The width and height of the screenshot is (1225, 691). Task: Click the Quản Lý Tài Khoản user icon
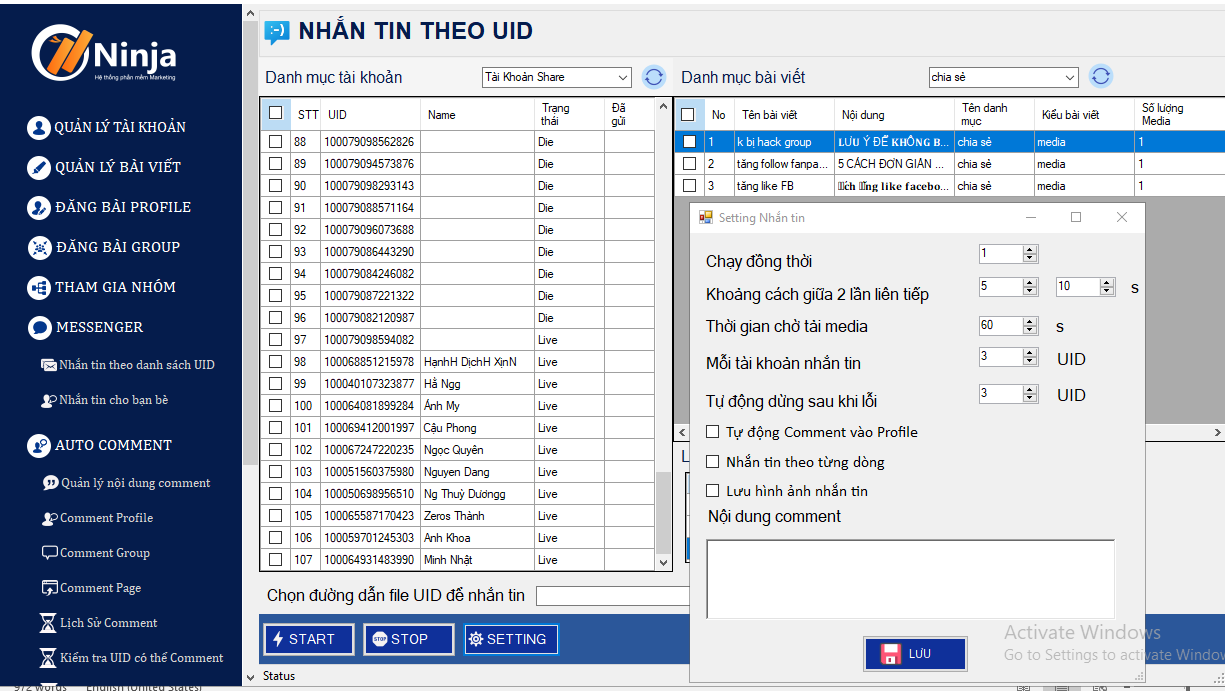pos(39,127)
